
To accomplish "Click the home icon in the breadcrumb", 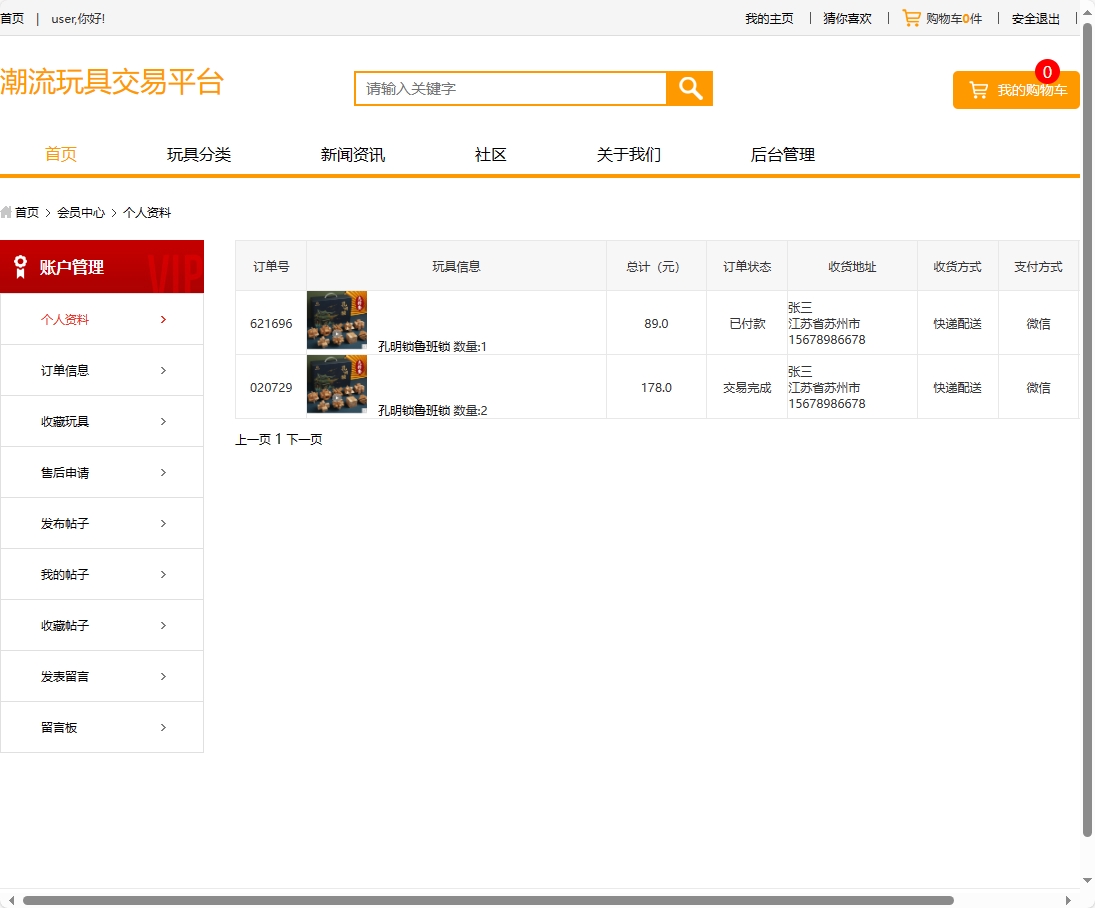I will pyautogui.click(x=7, y=212).
